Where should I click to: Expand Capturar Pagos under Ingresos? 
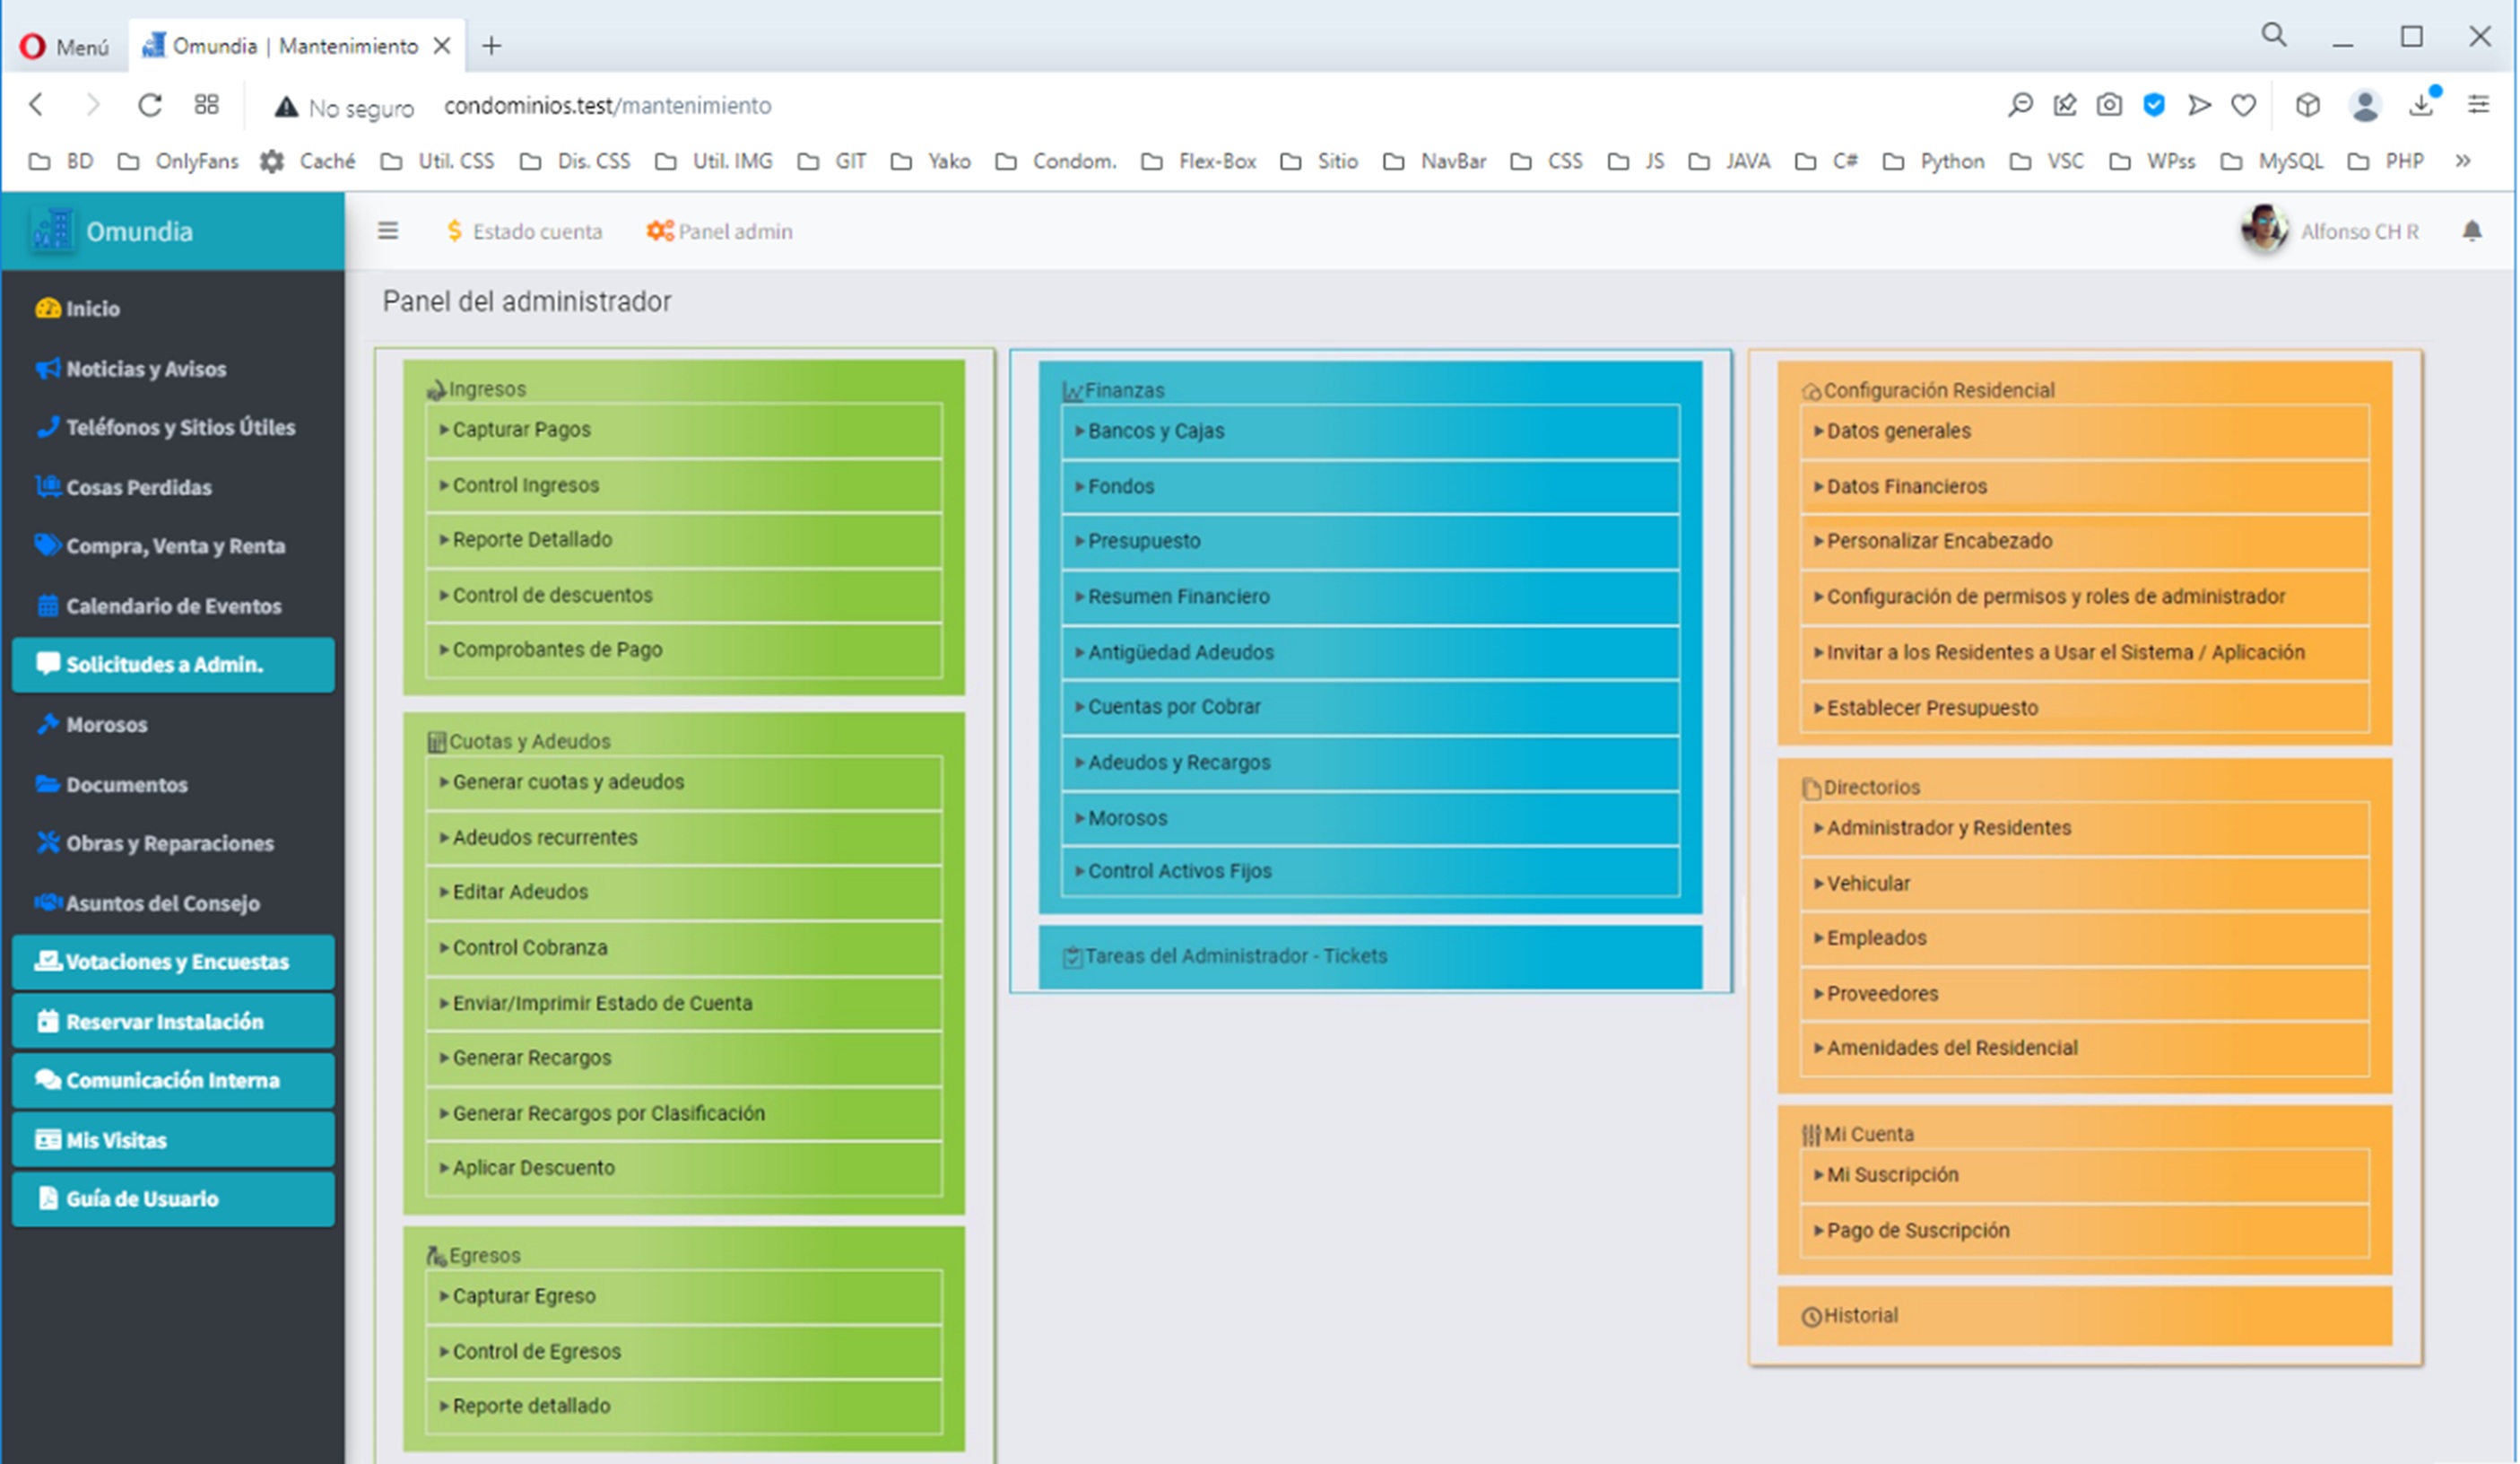pos(521,429)
